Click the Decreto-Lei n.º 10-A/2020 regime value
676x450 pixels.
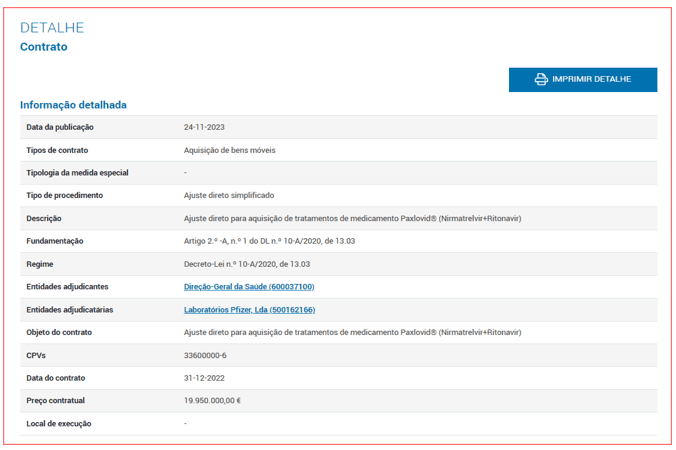[248, 264]
